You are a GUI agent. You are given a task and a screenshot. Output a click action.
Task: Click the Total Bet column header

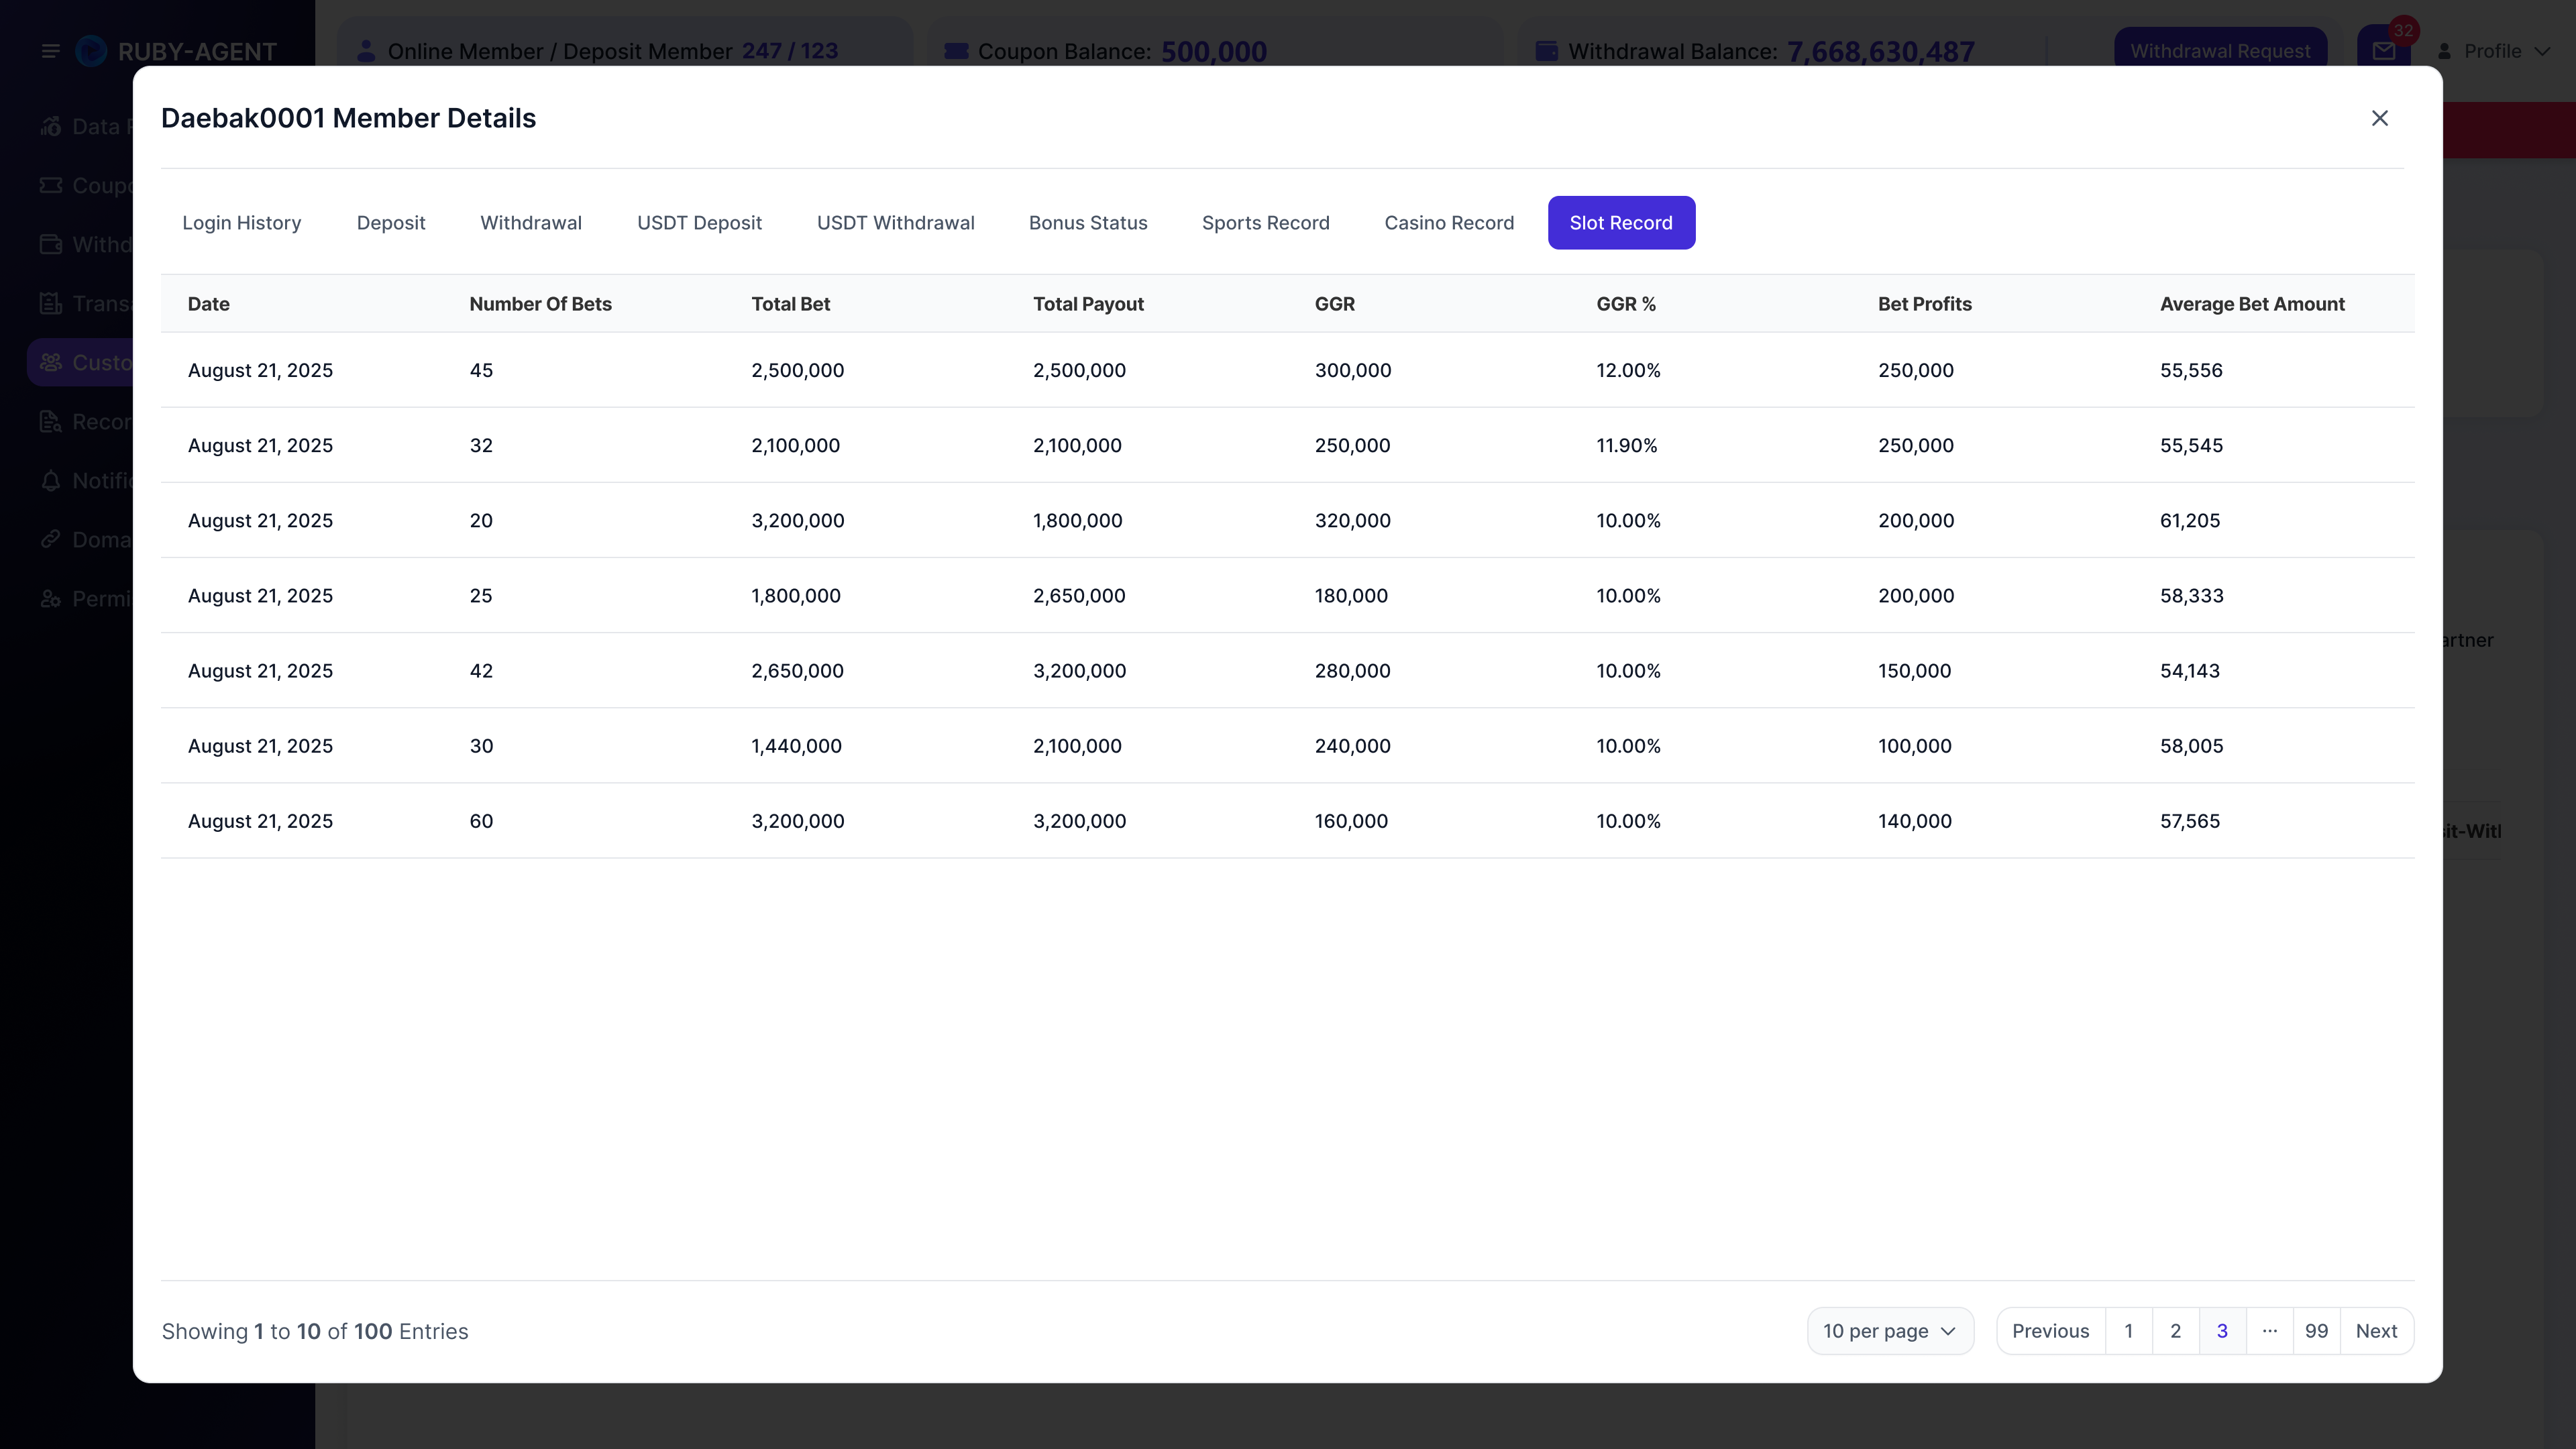click(x=790, y=304)
